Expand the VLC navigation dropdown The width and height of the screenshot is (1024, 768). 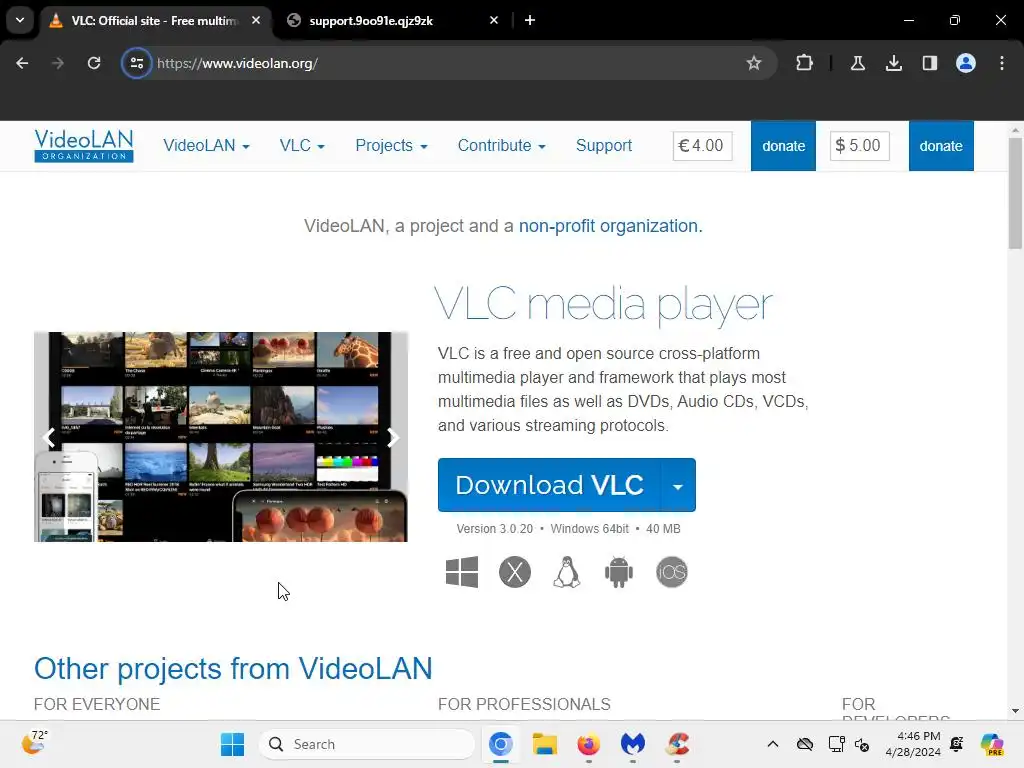302,146
